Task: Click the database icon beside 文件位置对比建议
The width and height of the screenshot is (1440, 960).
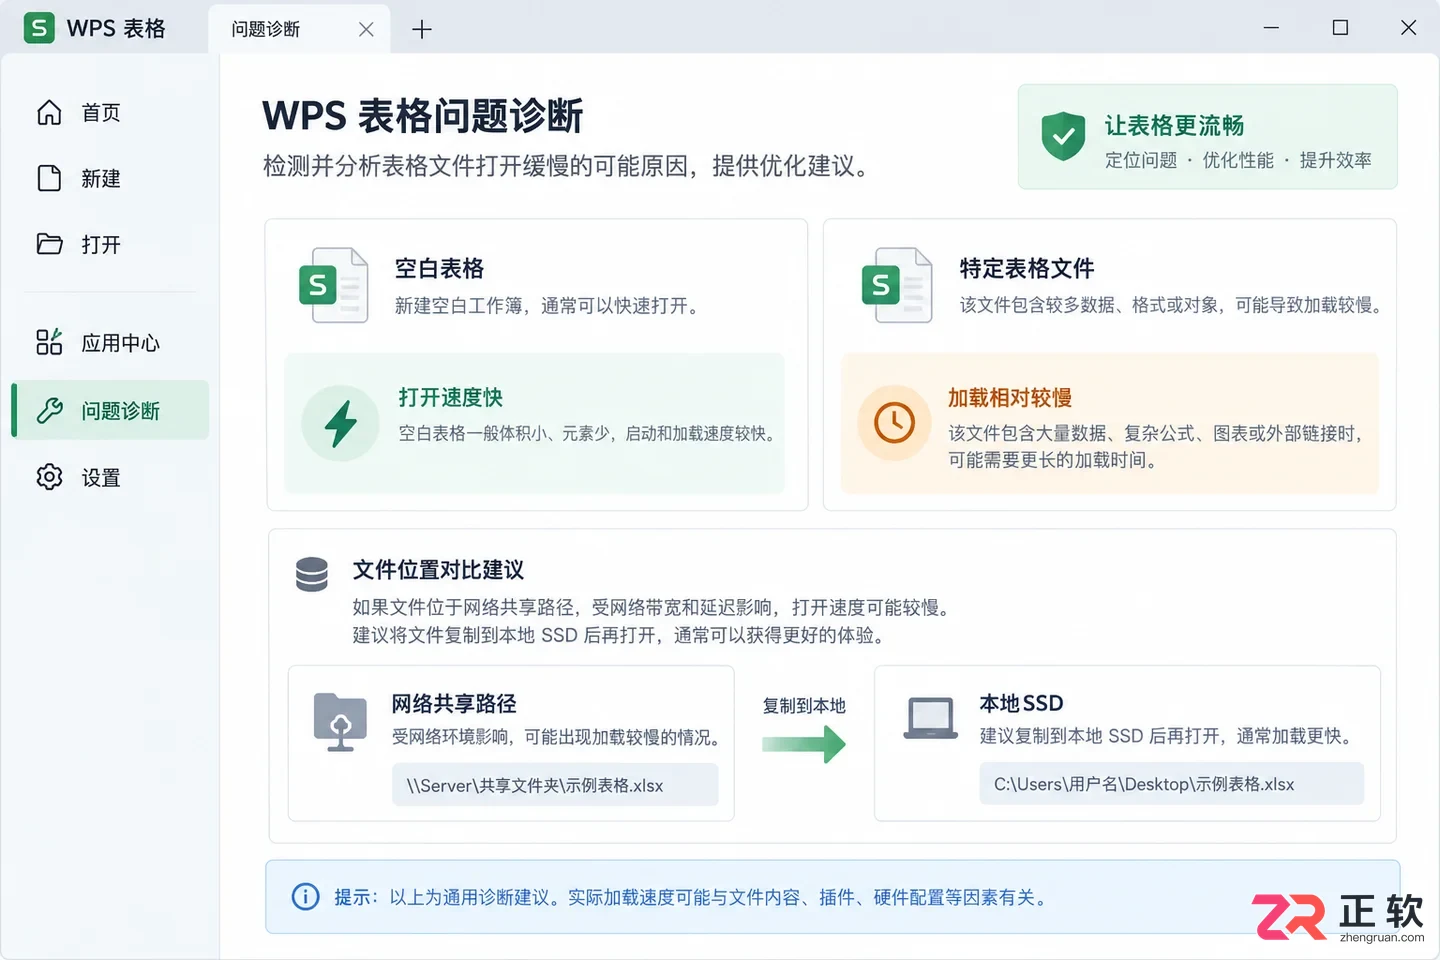Action: (x=312, y=575)
